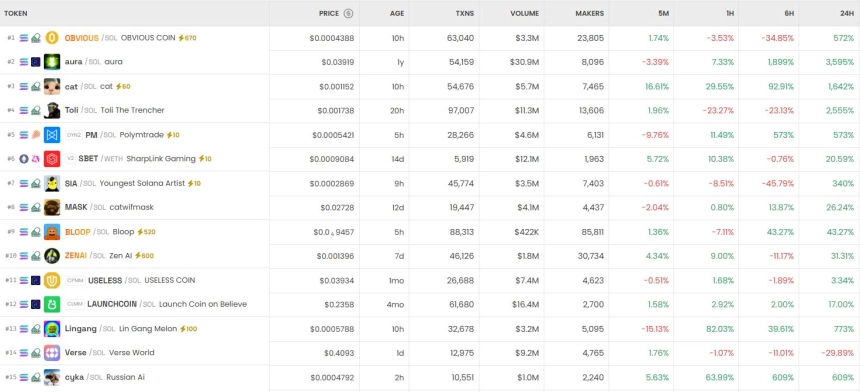Open the cyka Russian Ai row
The height and width of the screenshot is (392, 860).
point(430,377)
